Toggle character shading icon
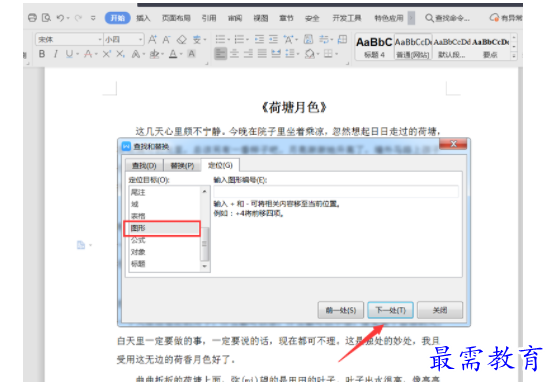The height and width of the screenshot is (390, 551). [x=191, y=54]
